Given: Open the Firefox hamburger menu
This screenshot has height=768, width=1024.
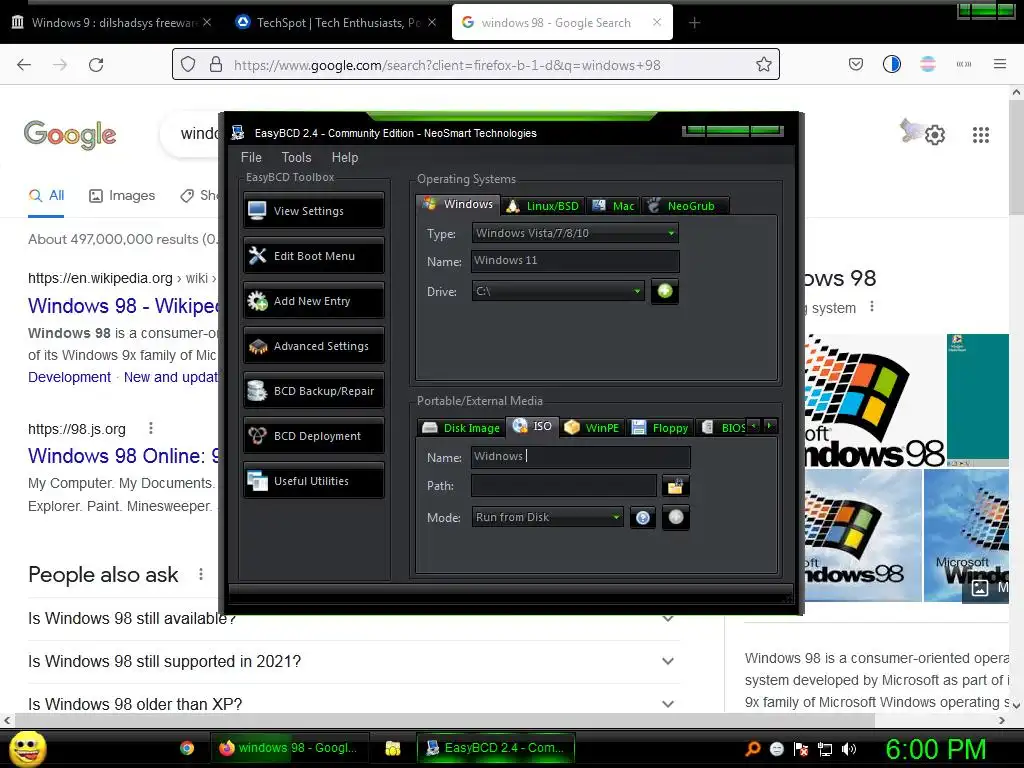Looking at the screenshot, I should pos(999,64).
